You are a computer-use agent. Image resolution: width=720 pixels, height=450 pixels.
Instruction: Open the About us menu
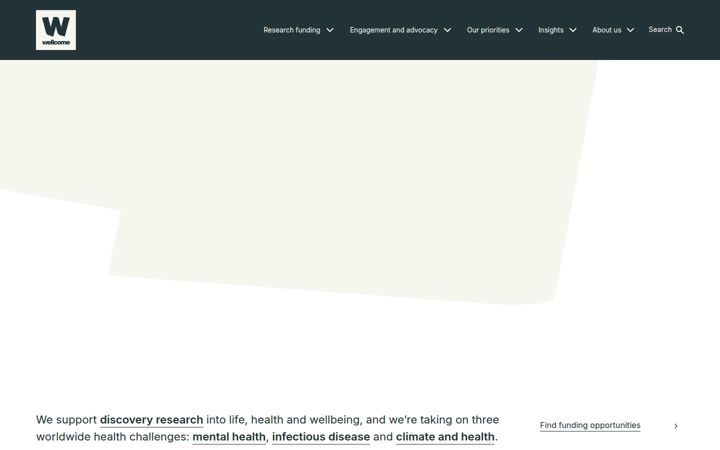coord(607,30)
